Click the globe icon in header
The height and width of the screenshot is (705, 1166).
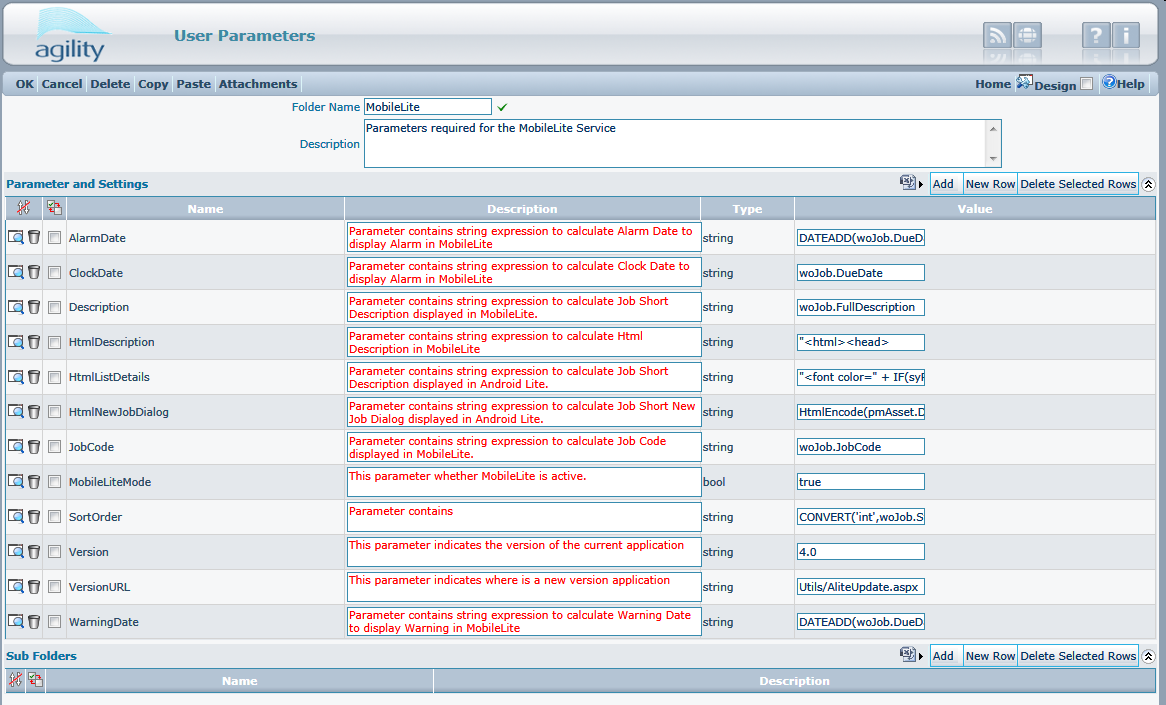tap(1027, 36)
